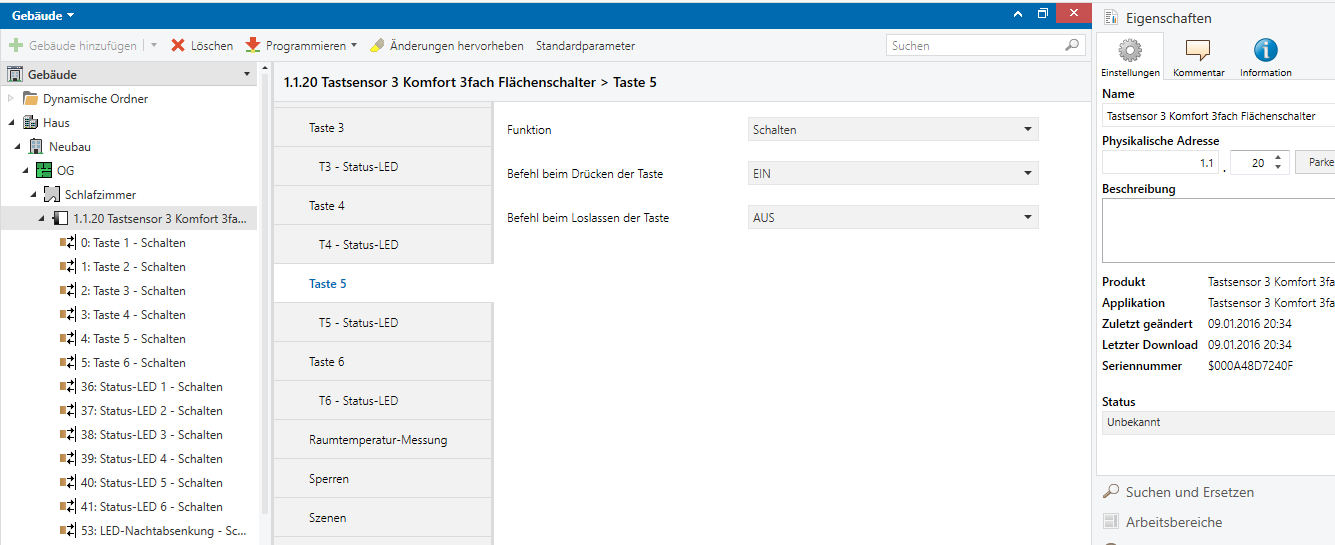This screenshot has height=545, width=1335.
Task: Open the Kommentar speech bubble tab
Action: pyautogui.click(x=1198, y=57)
